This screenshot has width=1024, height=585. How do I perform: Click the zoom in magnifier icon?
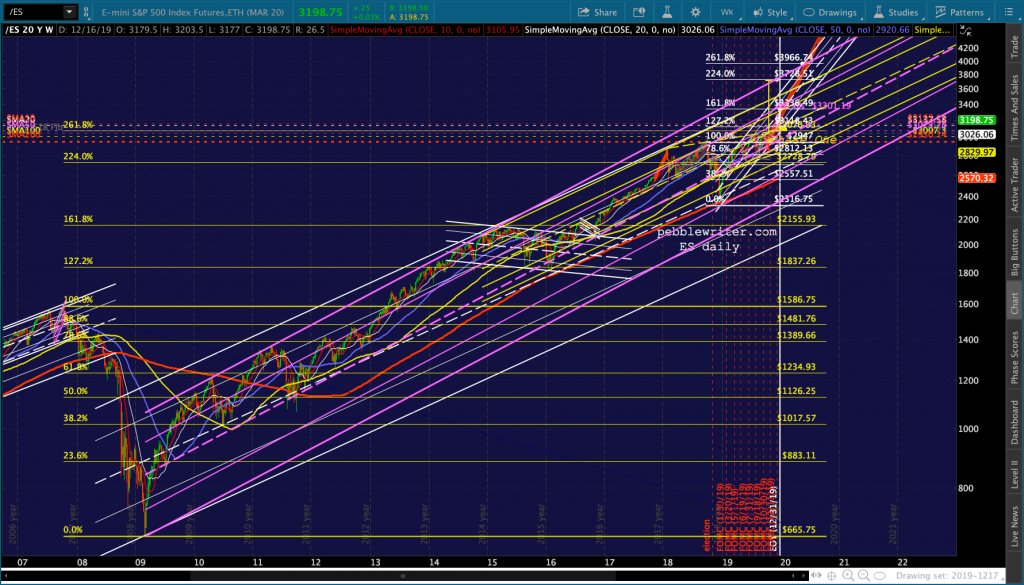coord(847,576)
